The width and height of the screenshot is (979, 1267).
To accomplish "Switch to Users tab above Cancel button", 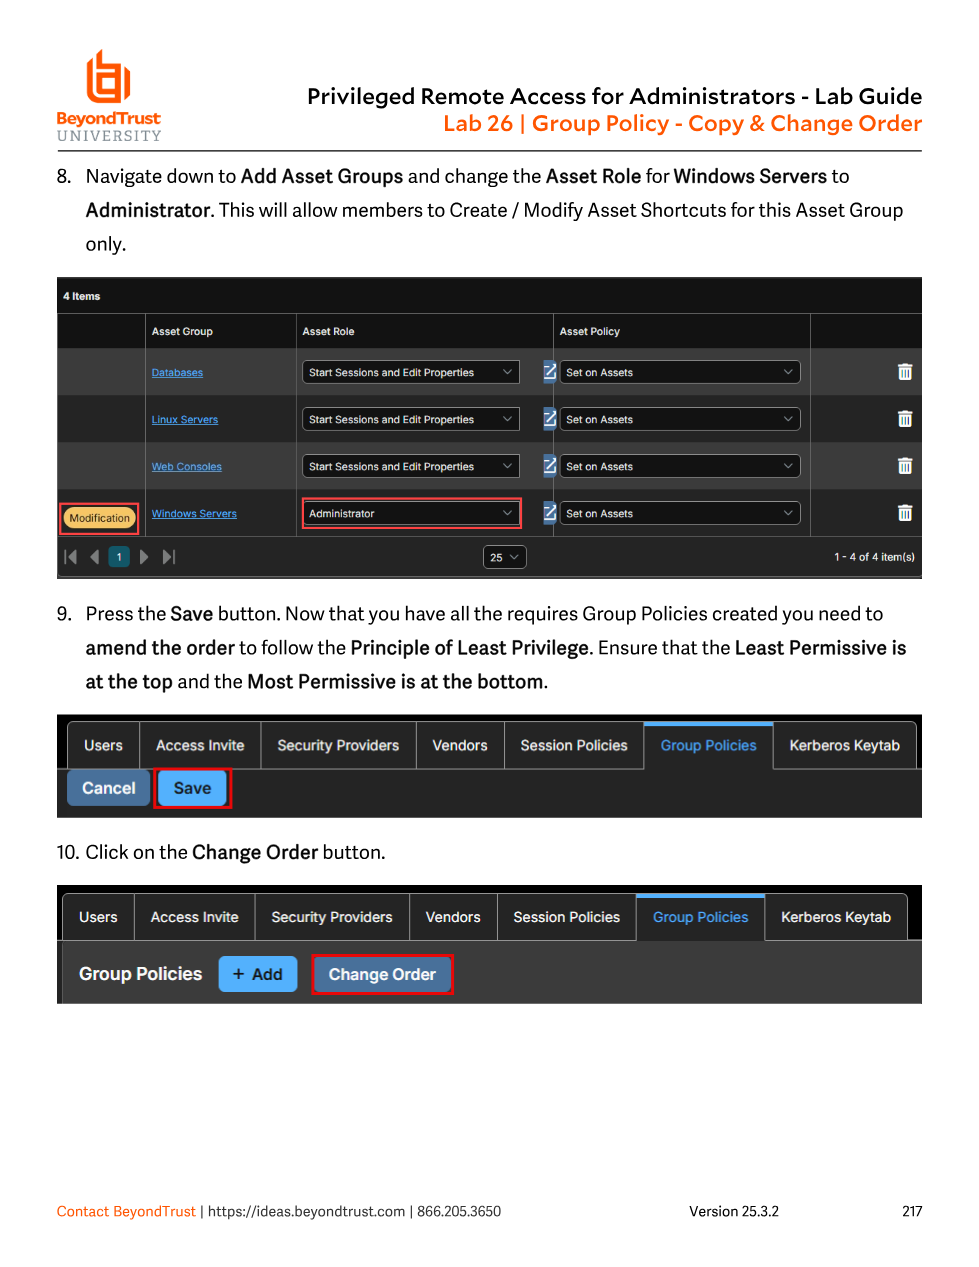I will coord(103,746).
